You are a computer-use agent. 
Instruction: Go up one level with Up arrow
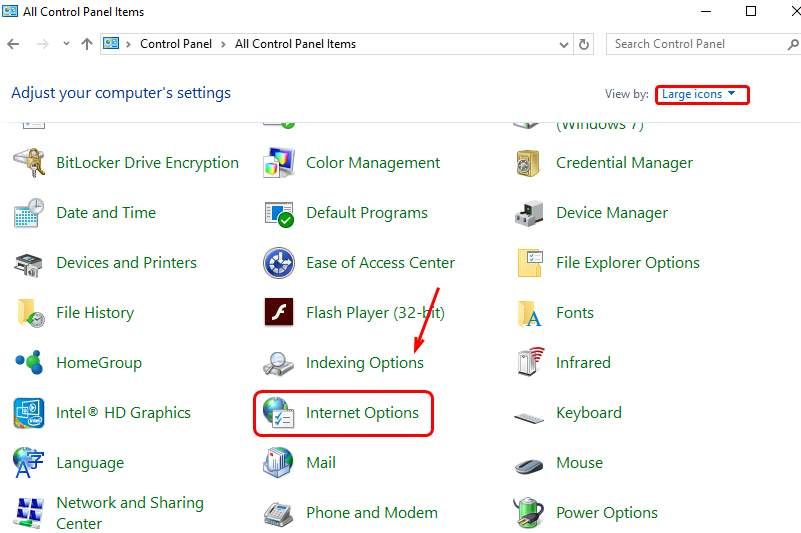(87, 44)
